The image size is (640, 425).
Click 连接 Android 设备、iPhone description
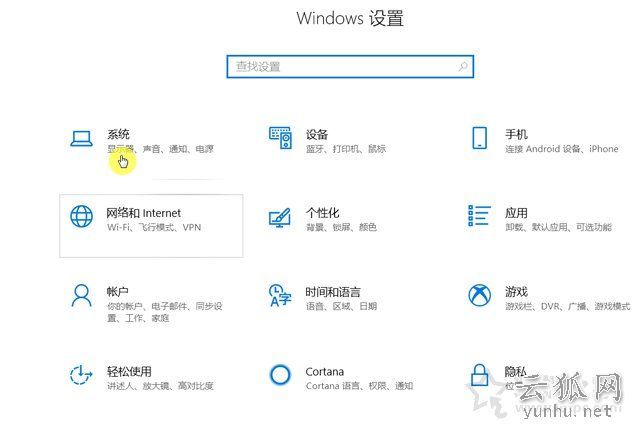[562, 149]
